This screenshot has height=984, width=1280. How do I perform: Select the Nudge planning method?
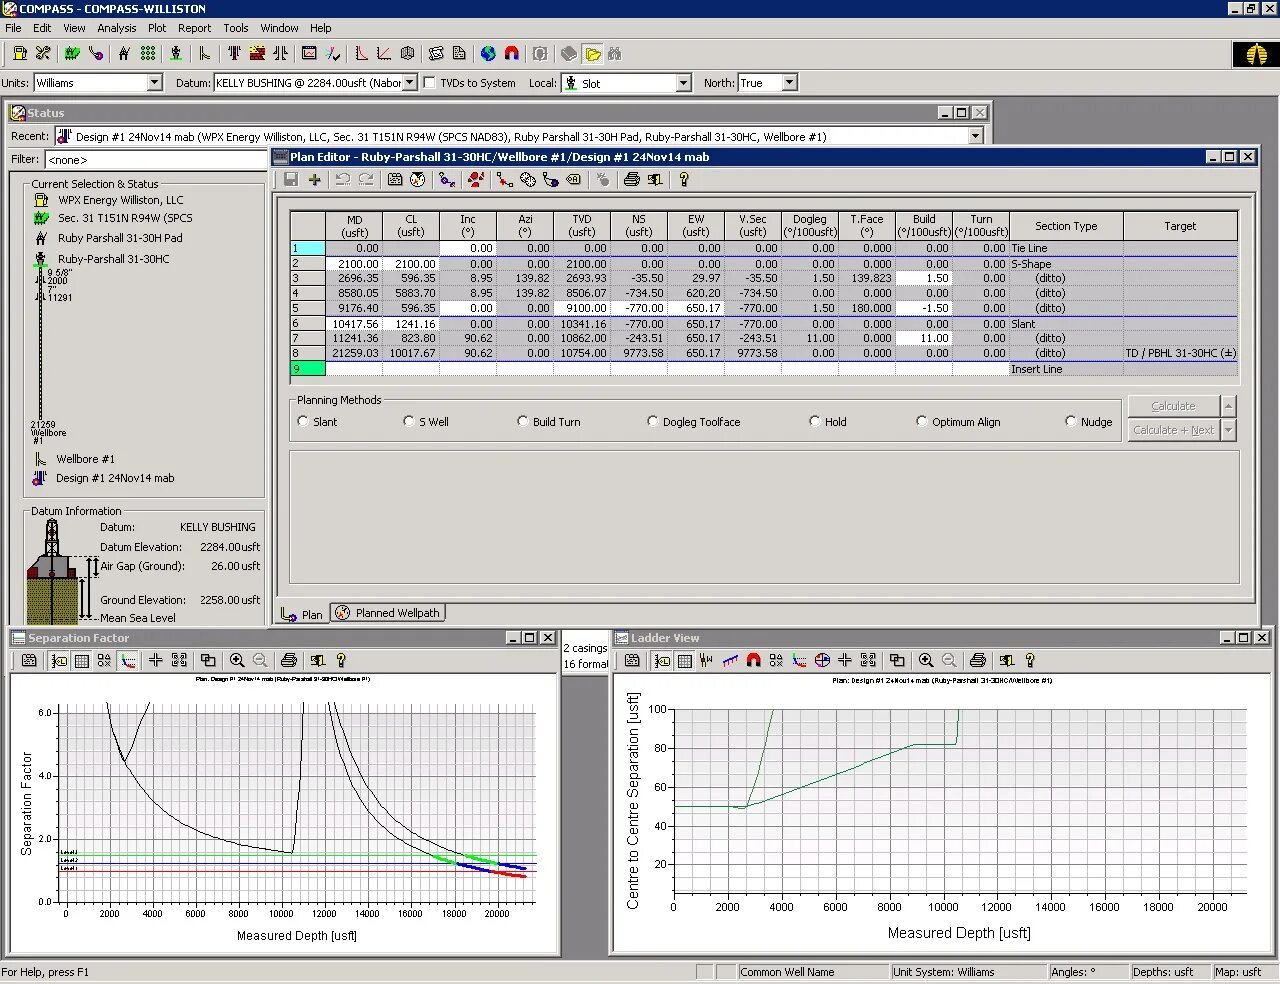coord(1071,422)
